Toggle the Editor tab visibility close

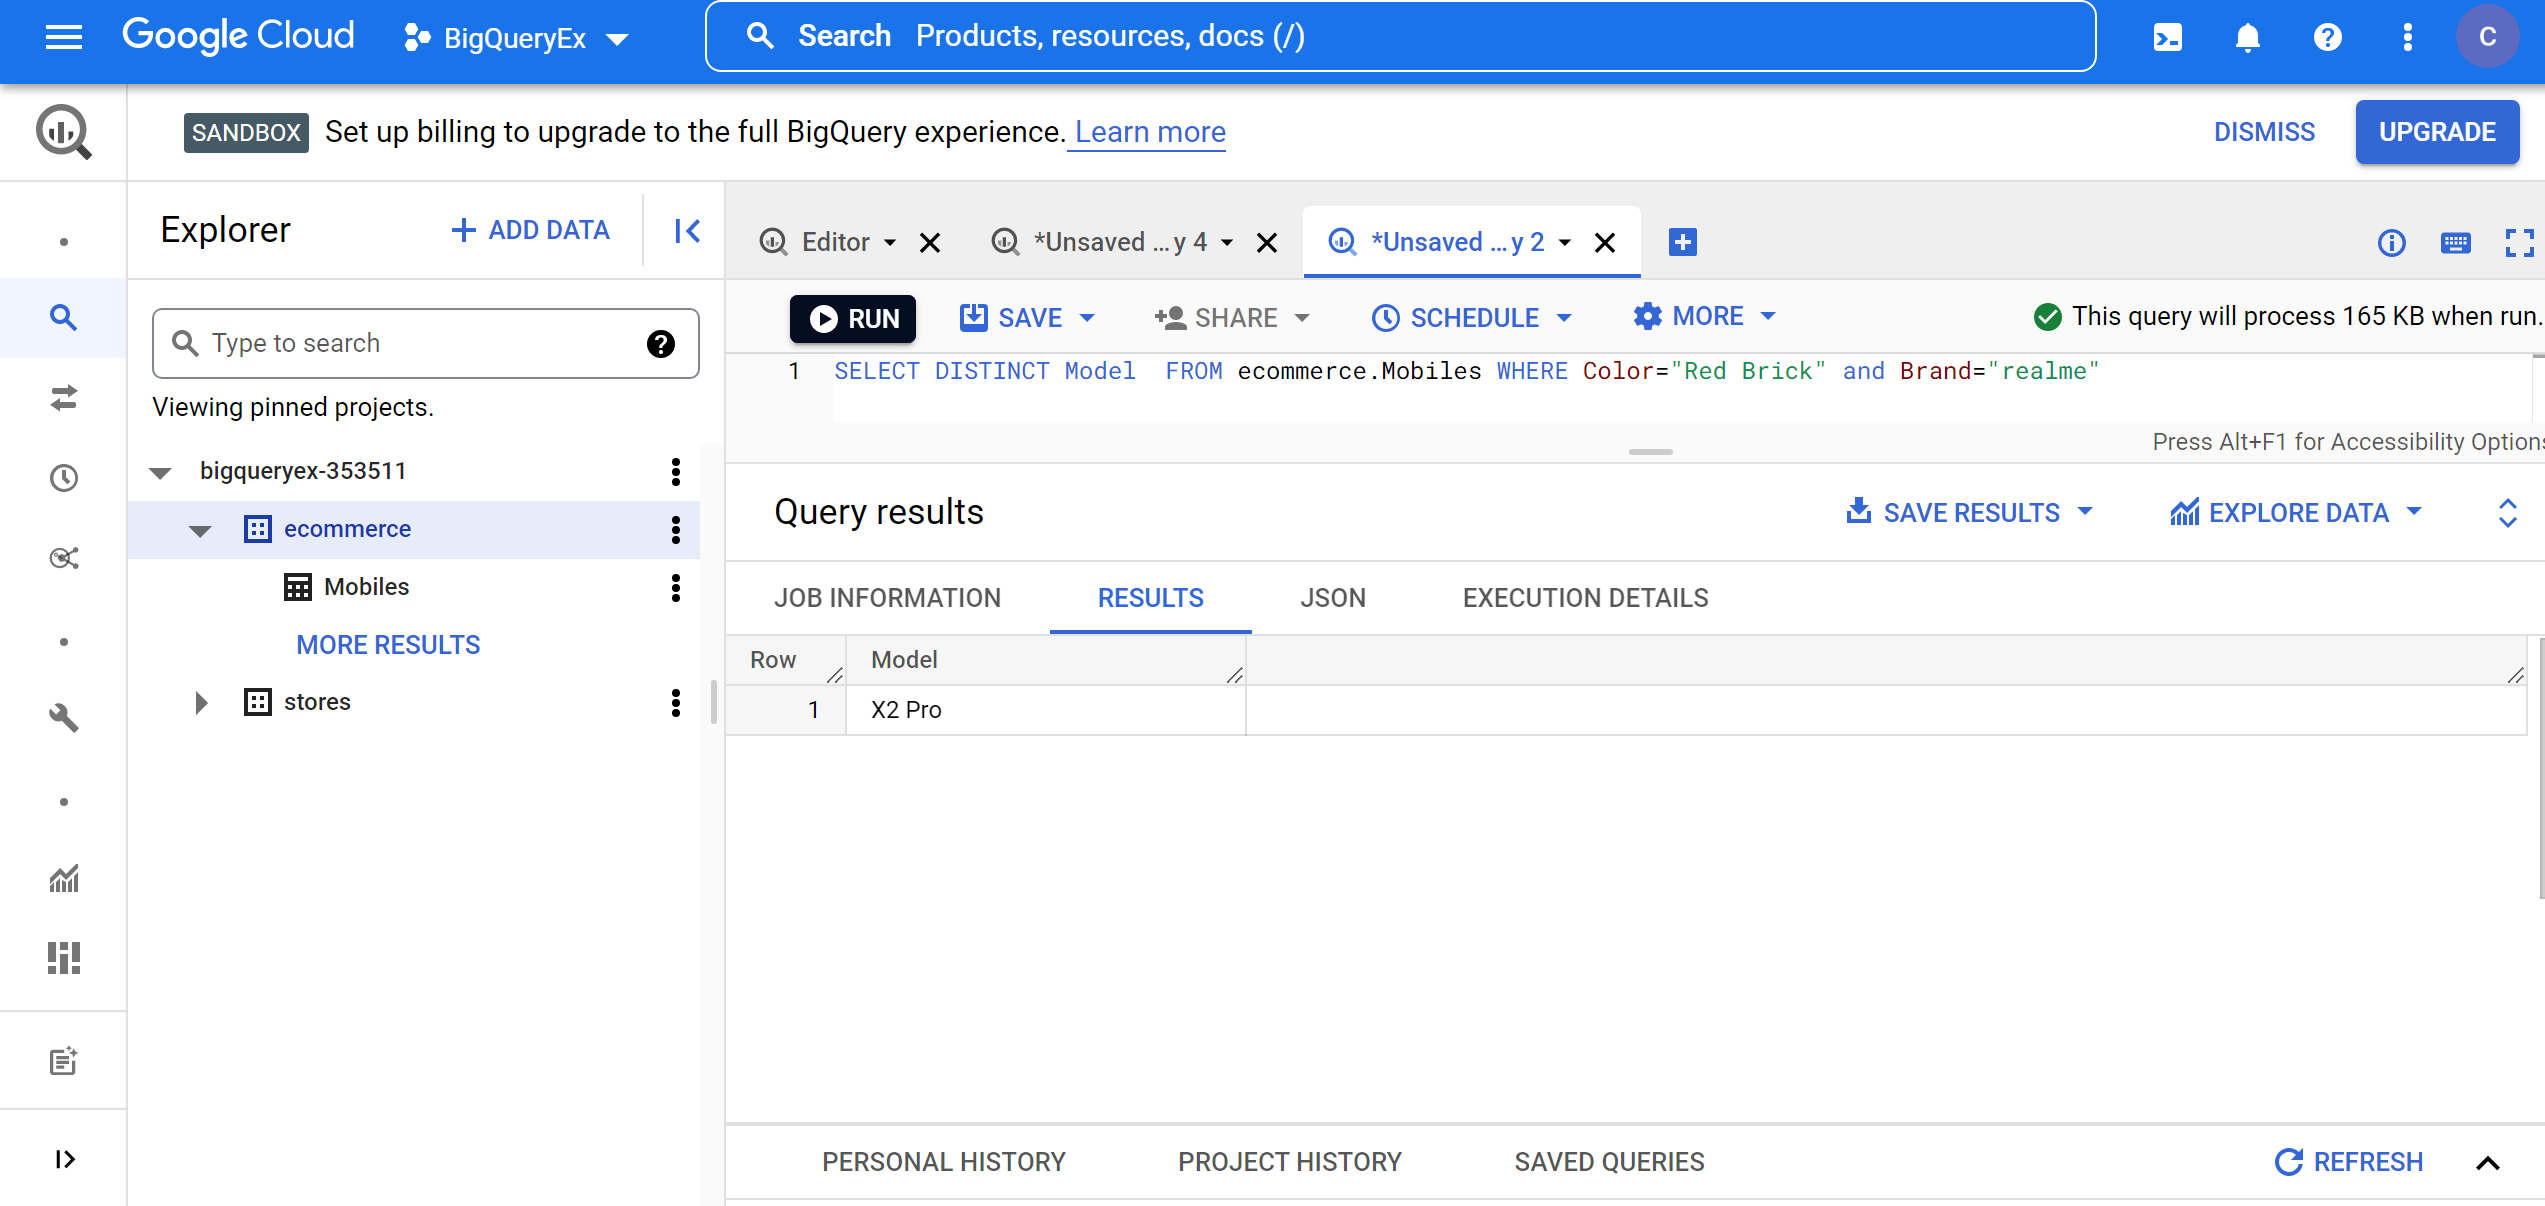click(x=930, y=242)
